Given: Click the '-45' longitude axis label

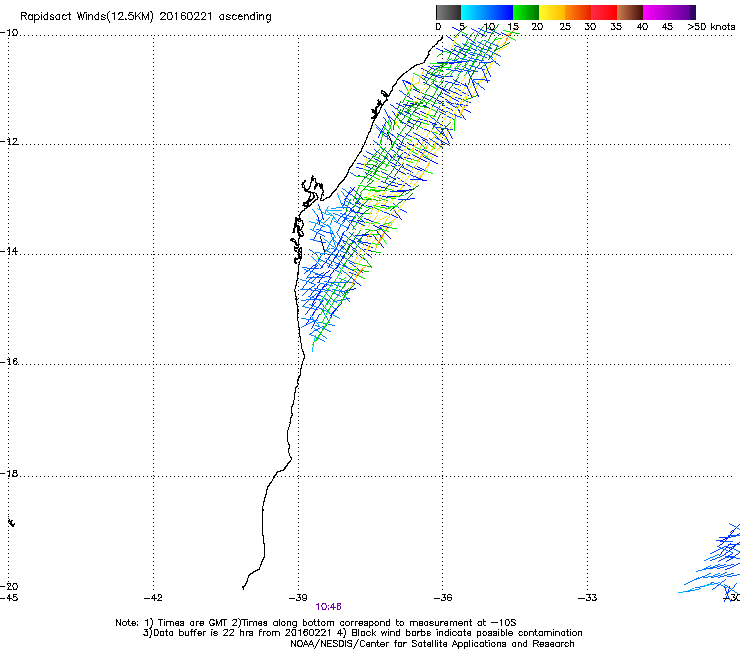Looking at the screenshot, I should [x=9, y=598].
